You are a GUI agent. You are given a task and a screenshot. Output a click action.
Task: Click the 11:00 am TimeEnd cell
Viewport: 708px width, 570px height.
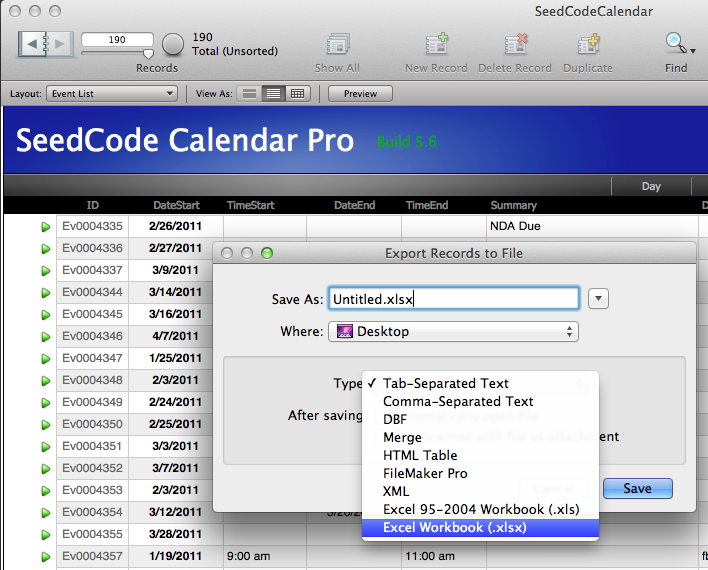click(x=443, y=556)
